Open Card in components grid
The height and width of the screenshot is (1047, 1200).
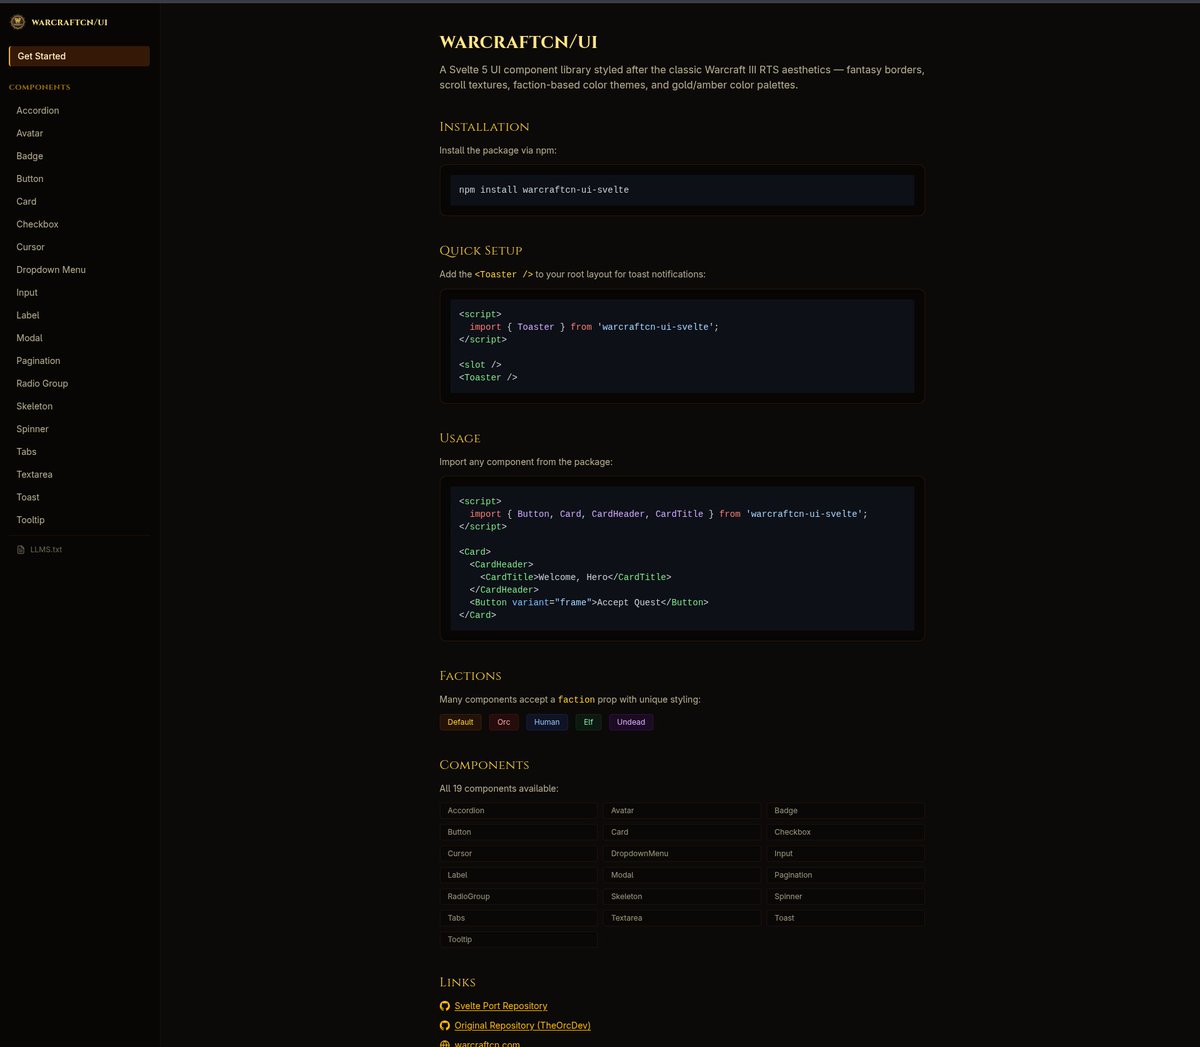(x=682, y=832)
